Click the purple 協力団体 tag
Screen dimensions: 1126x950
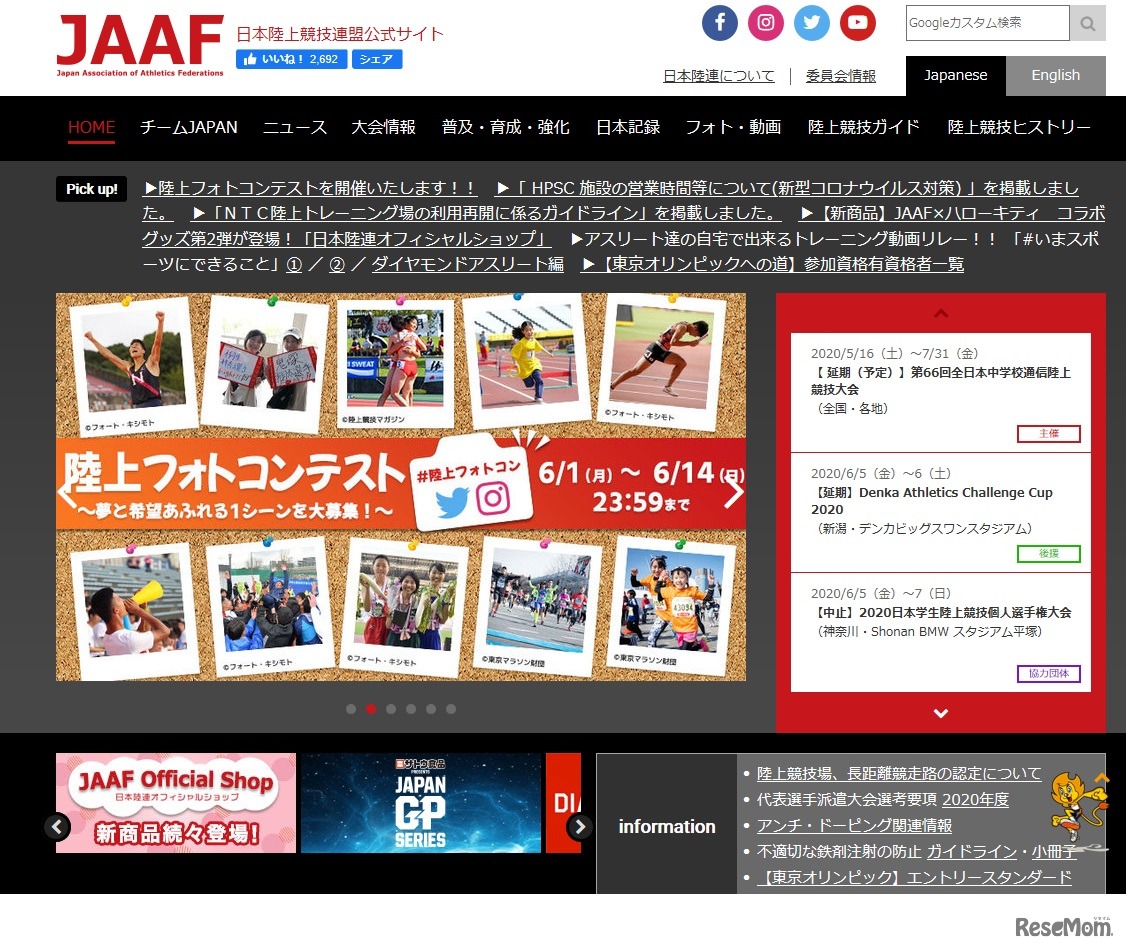(1048, 674)
